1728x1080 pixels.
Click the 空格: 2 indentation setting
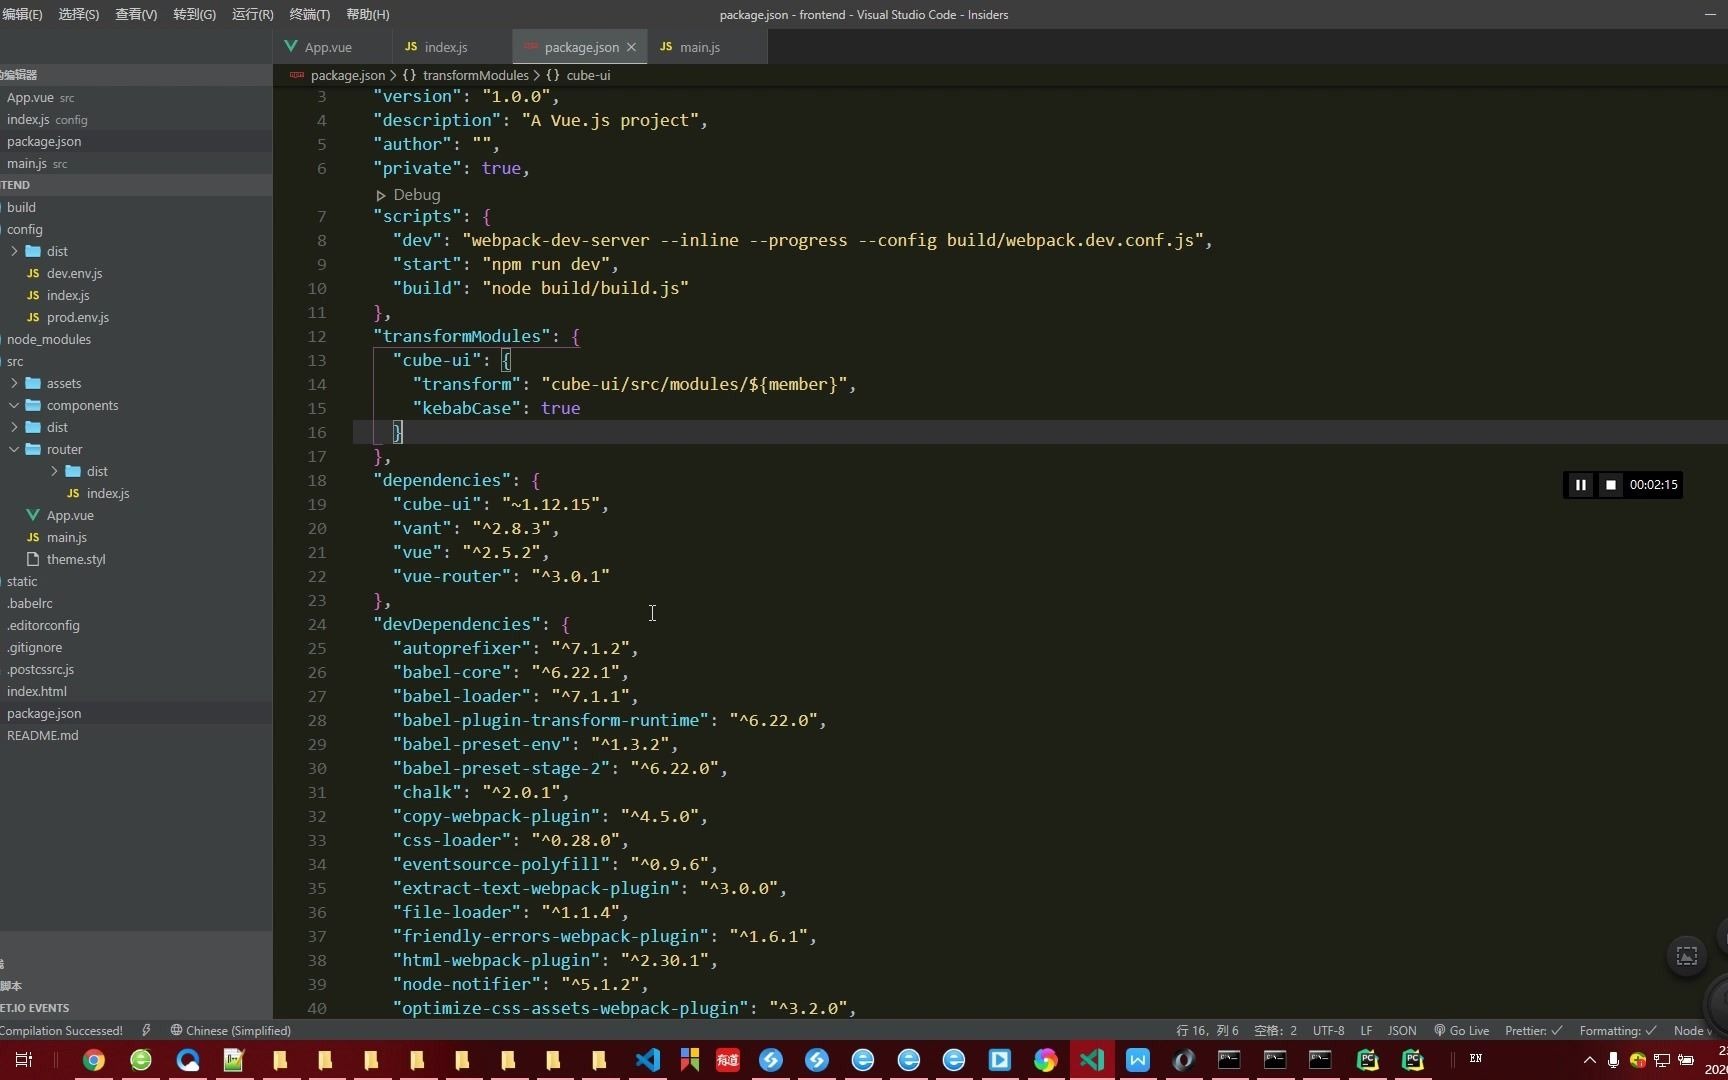pos(1275,1030)
